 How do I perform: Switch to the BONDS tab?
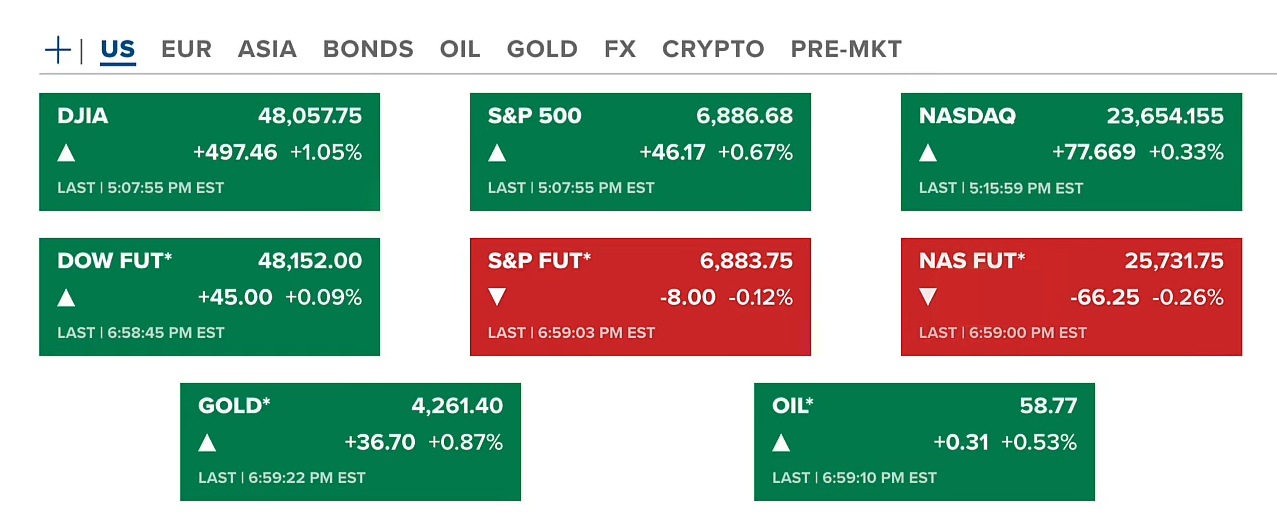point(368,49)
